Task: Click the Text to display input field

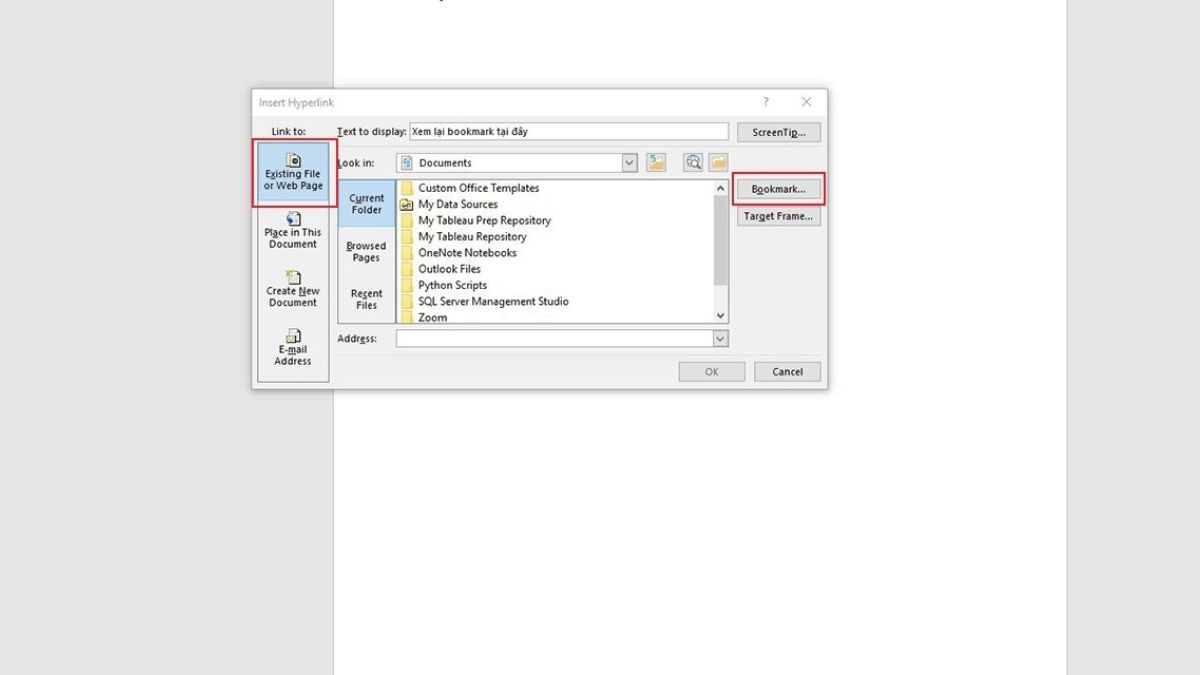Action: pyautogui.click(x=568, y=132)
